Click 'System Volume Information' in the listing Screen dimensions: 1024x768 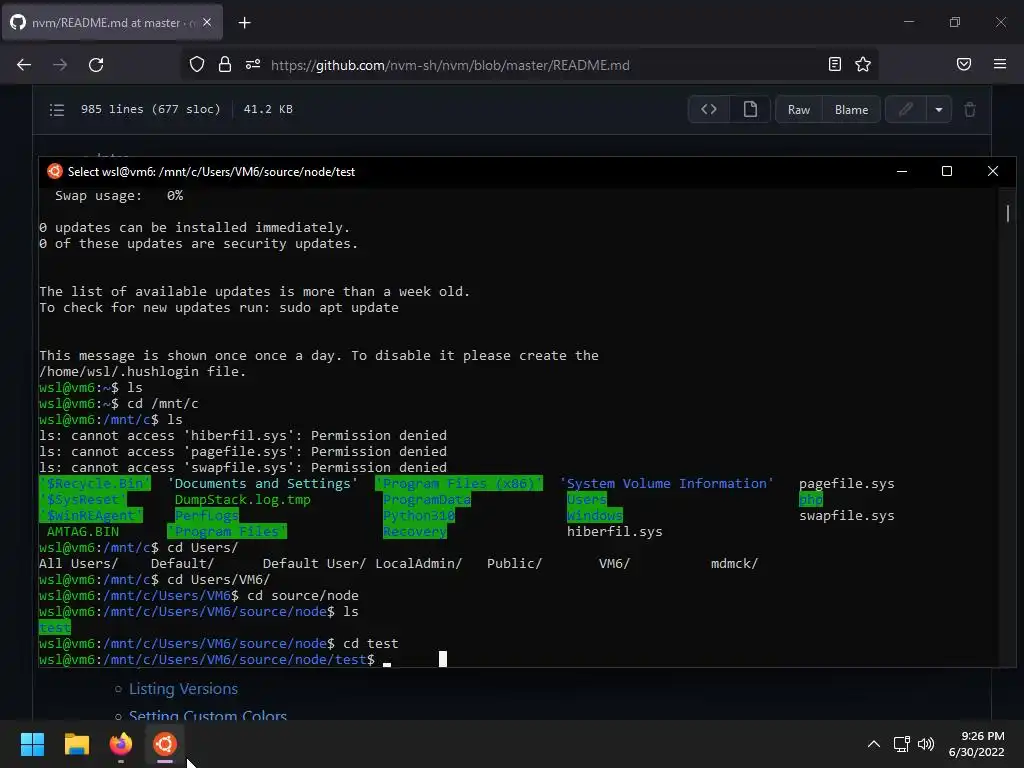pyautogui.click(x=666, y=484)
